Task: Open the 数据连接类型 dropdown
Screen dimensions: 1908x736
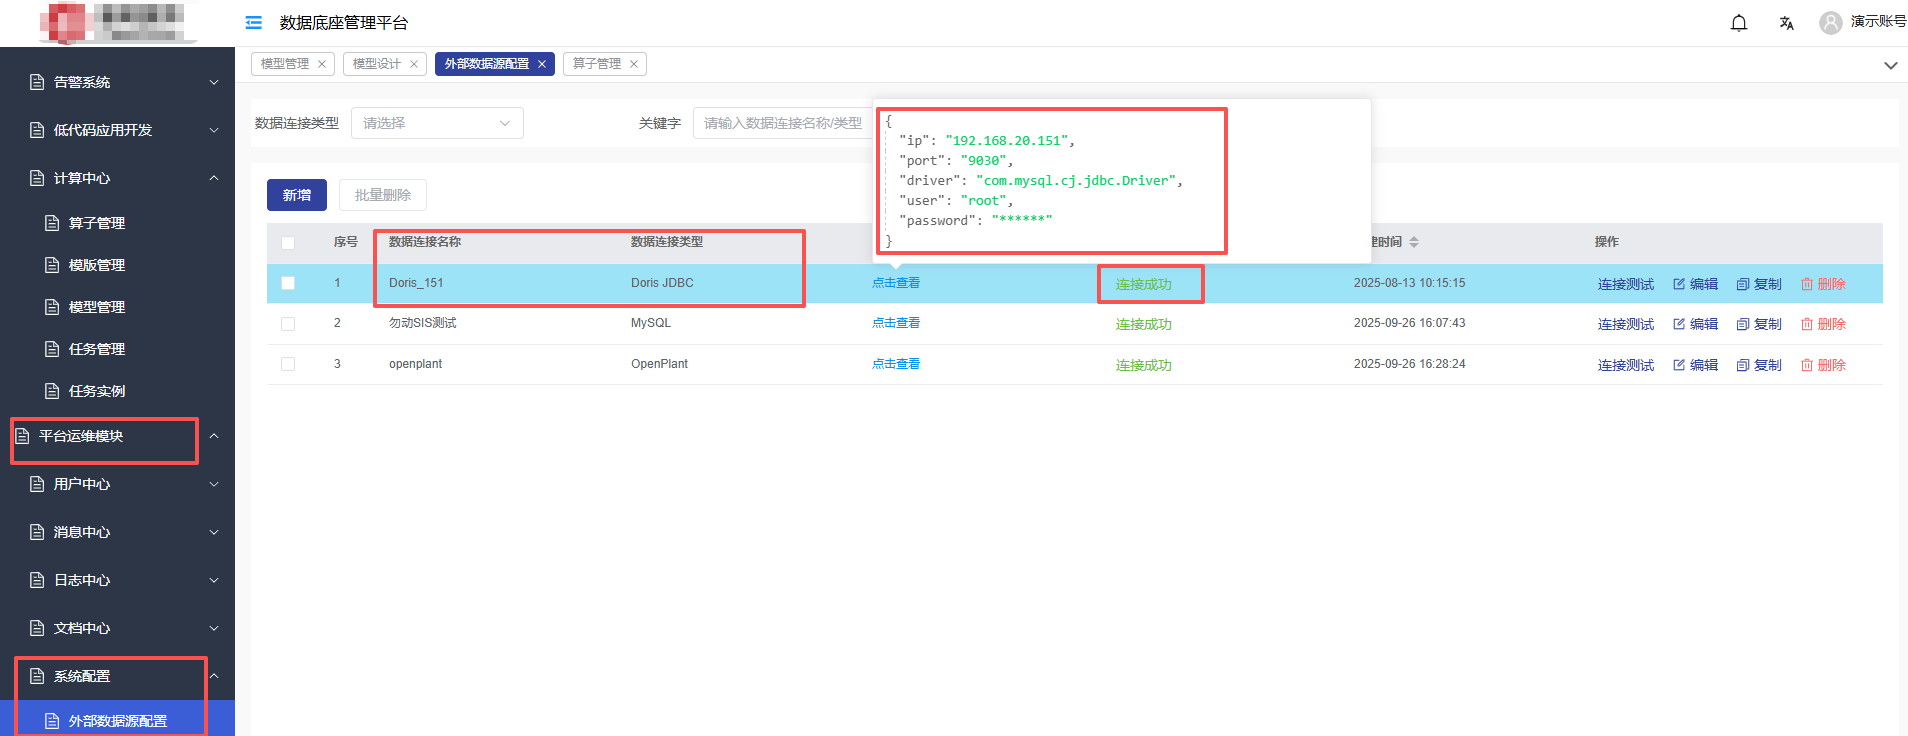Action: (x=437, y=123)
